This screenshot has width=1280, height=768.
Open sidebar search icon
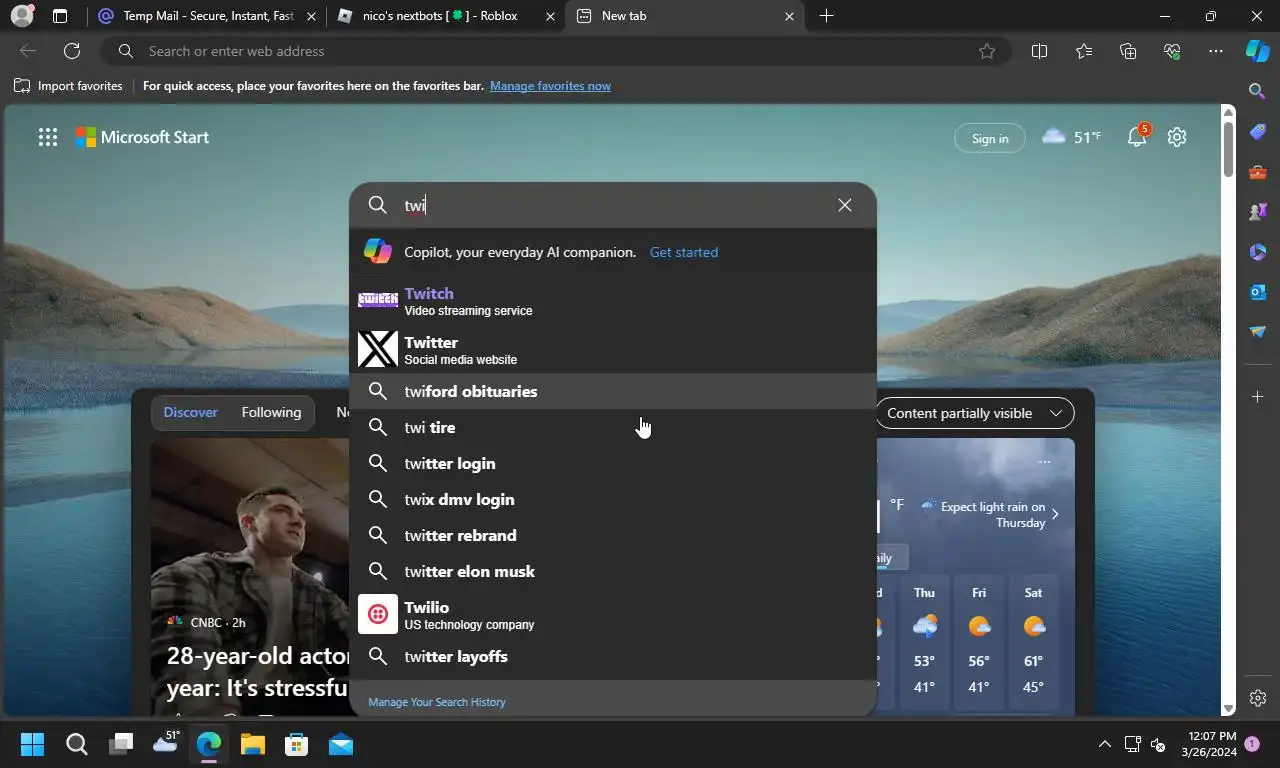(x=1258, y=91)
